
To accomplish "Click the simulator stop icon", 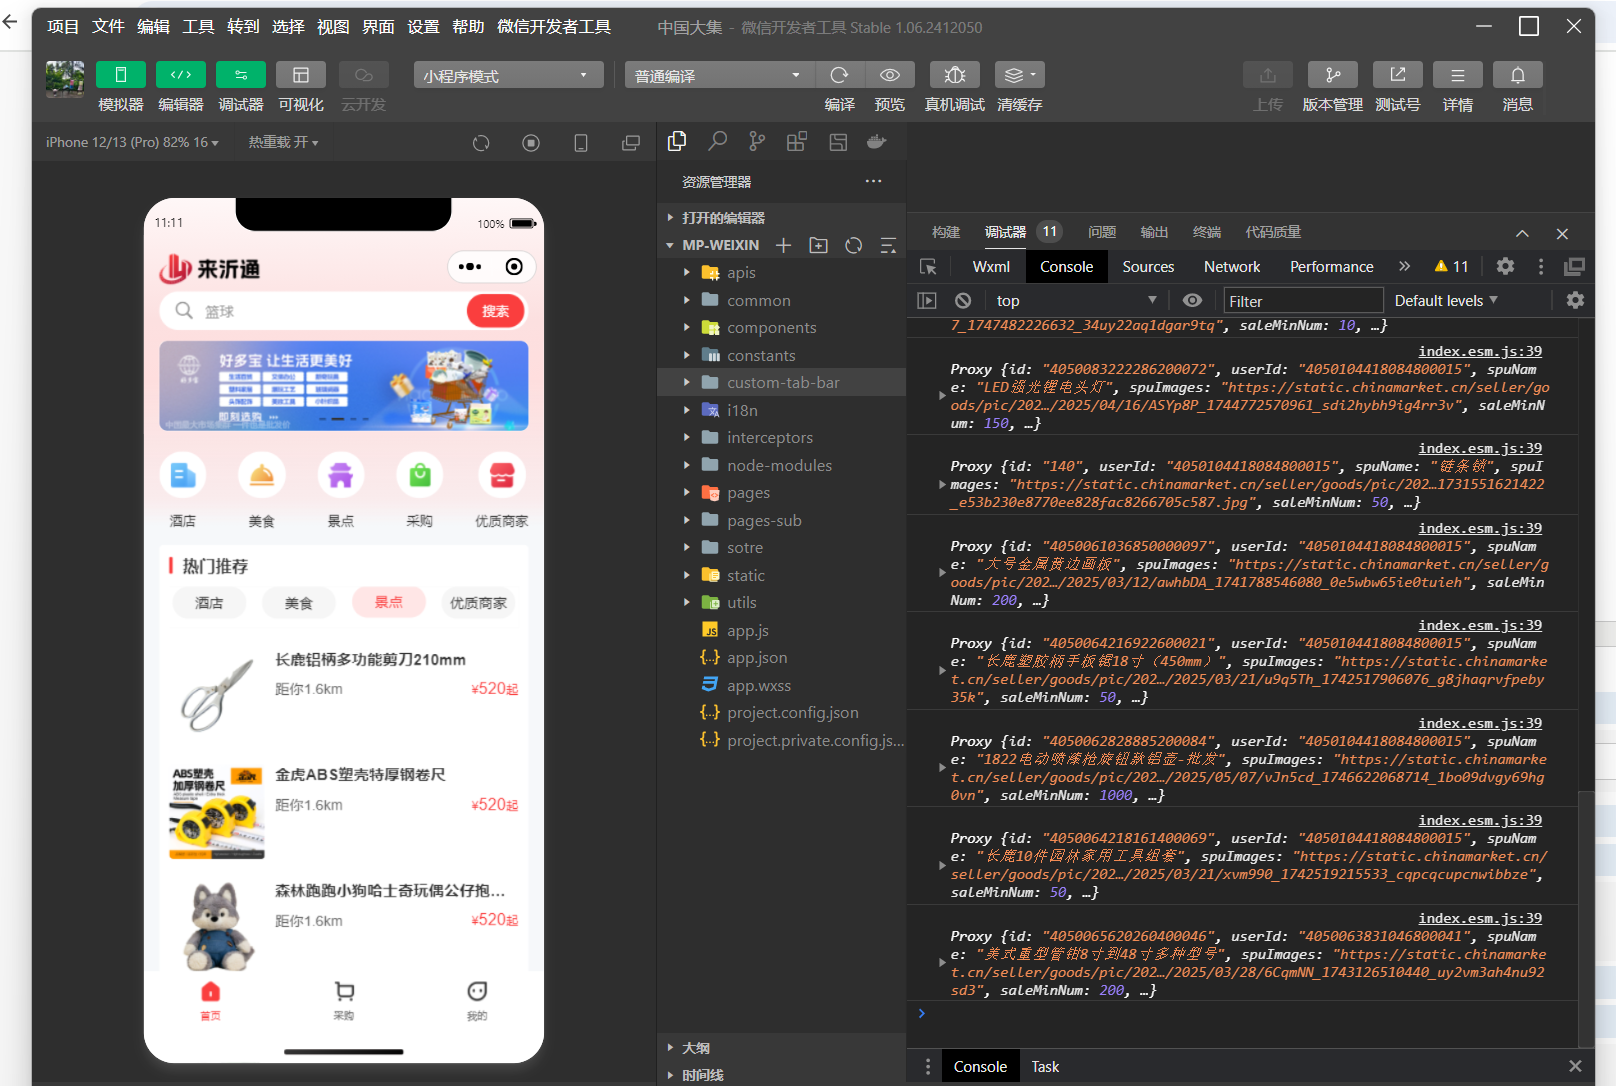I will pos(531,143).
